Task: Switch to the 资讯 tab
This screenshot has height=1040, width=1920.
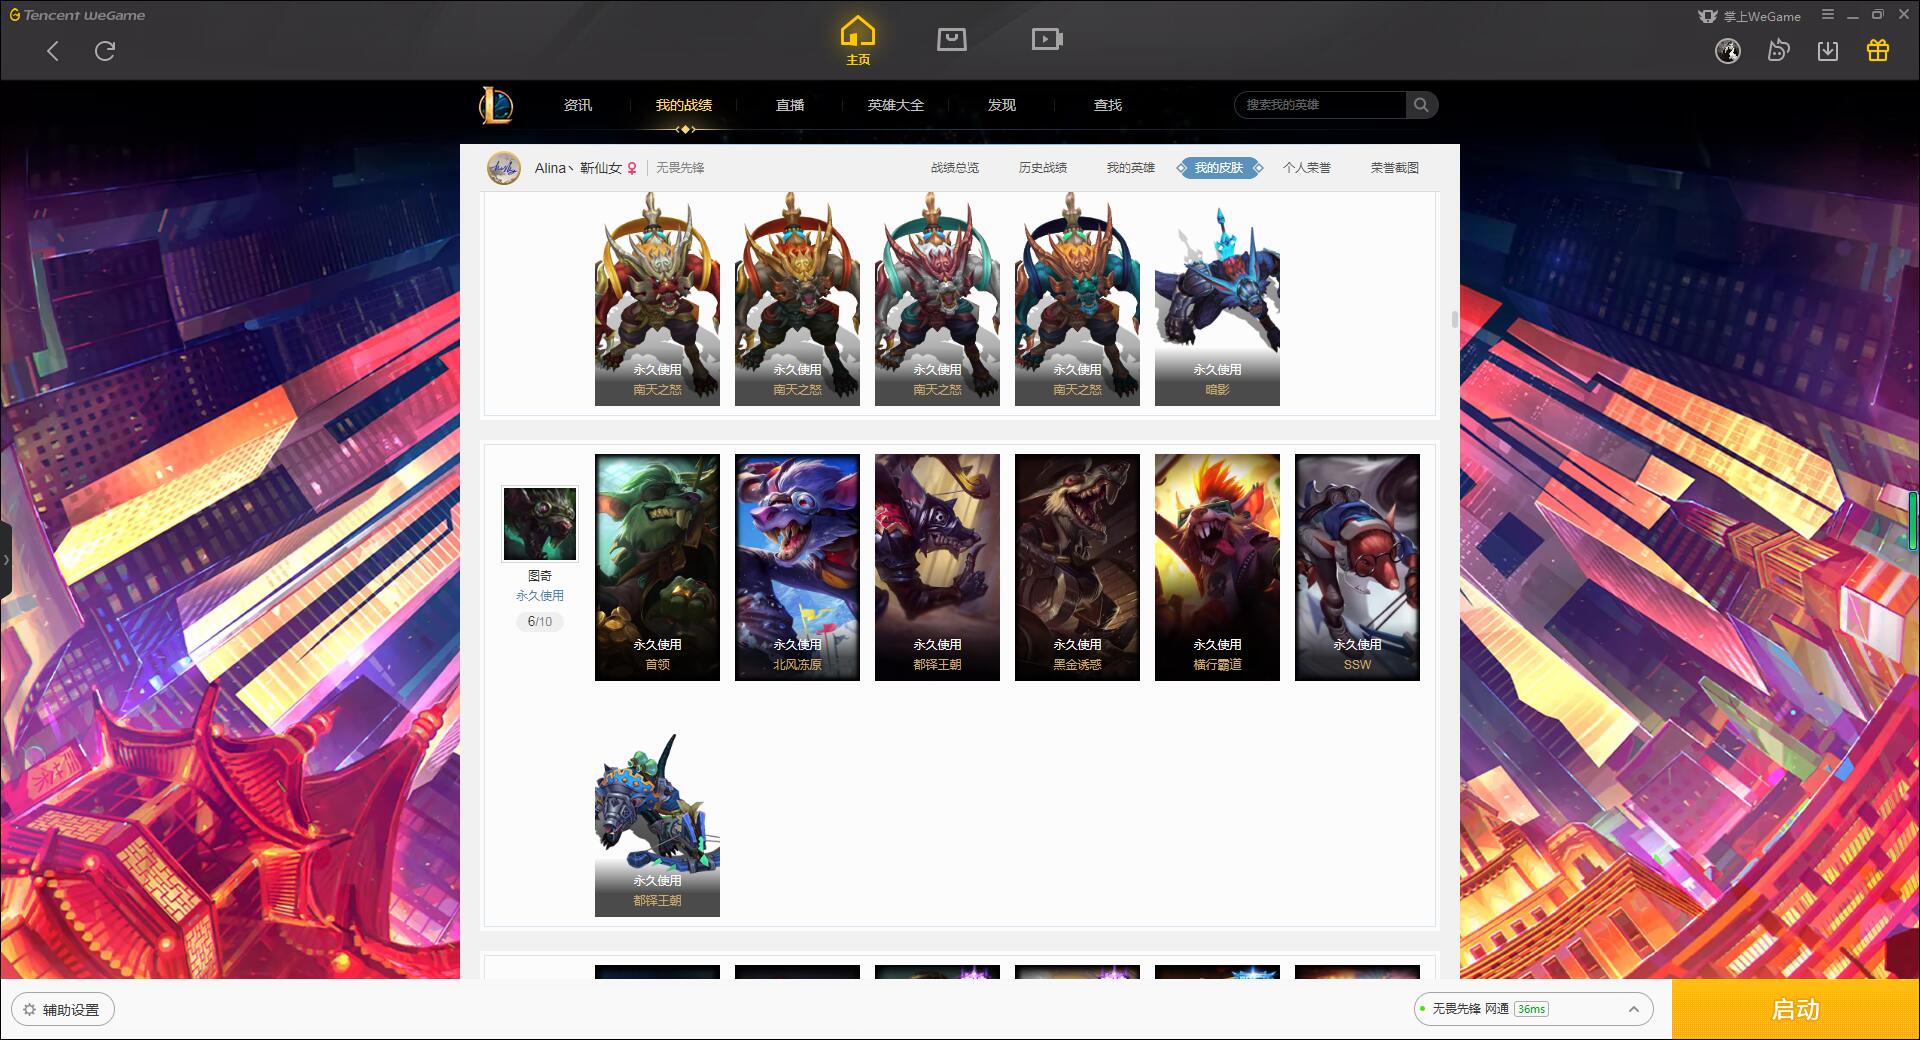Action: [578, 105]
